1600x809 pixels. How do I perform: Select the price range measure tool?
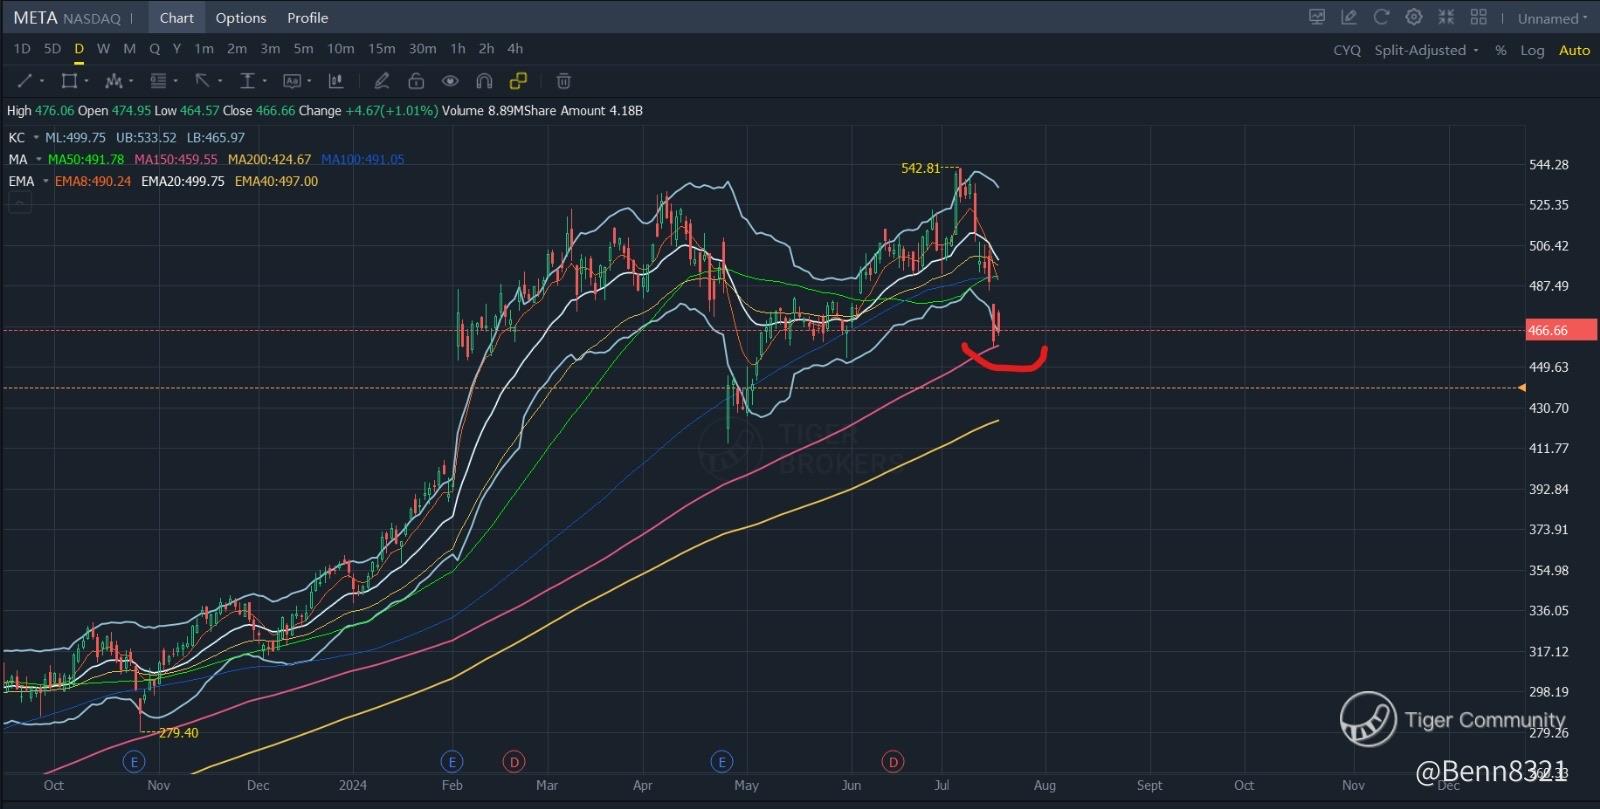(247, 81)
